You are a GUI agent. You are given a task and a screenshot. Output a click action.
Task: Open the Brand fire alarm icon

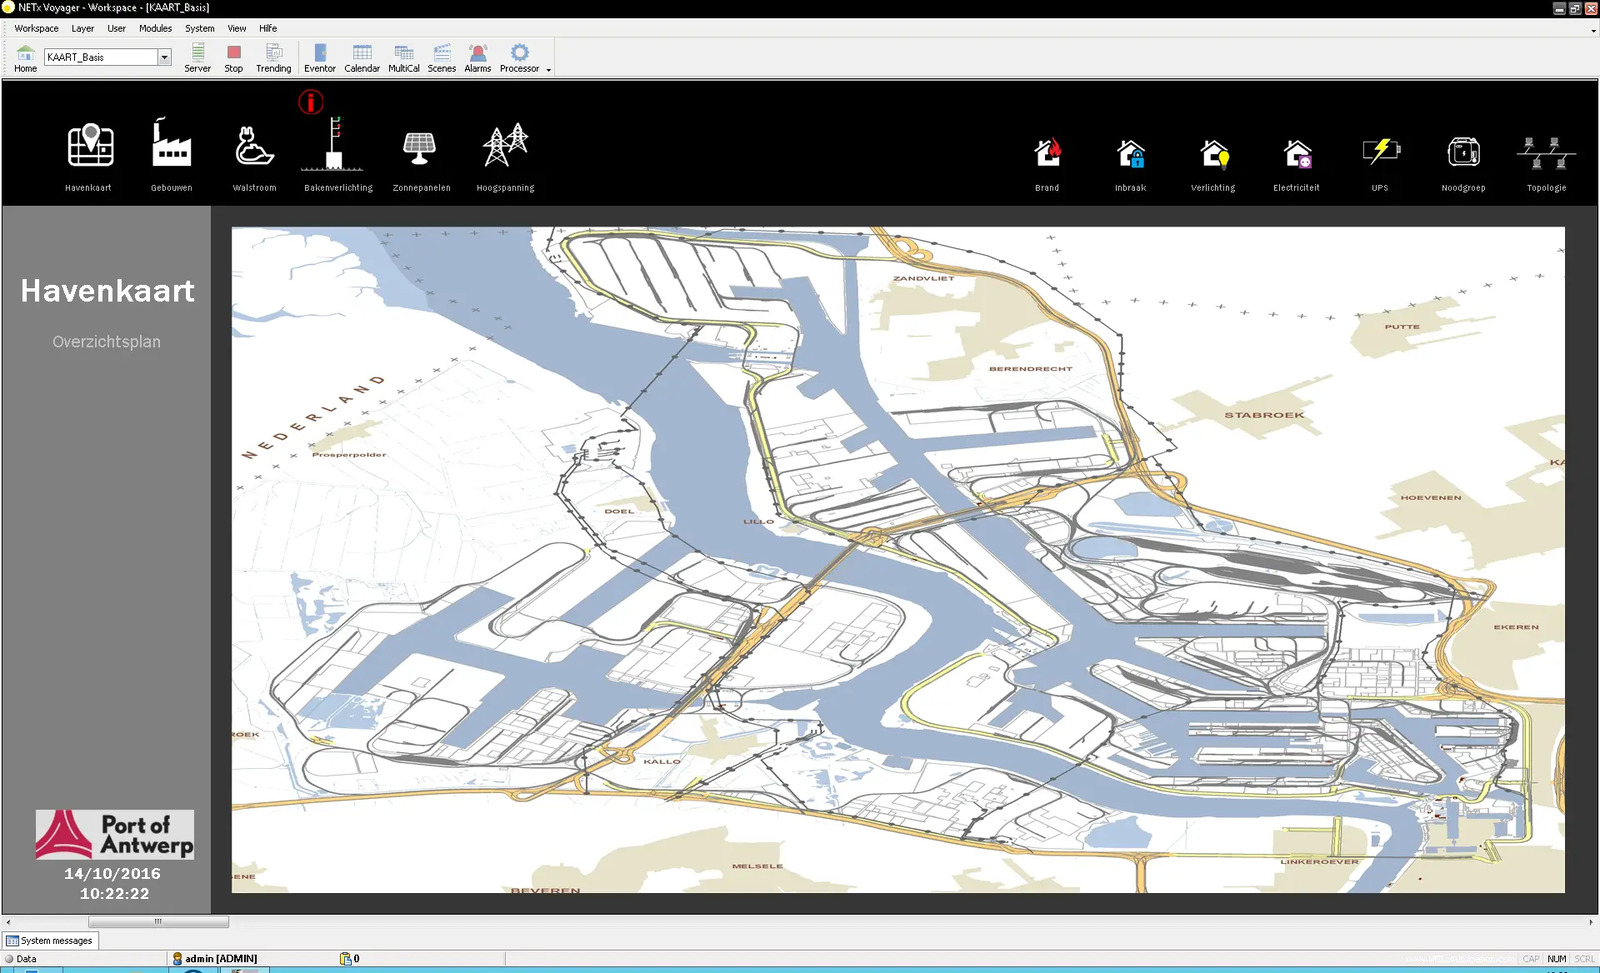(x=1047, y=153)
